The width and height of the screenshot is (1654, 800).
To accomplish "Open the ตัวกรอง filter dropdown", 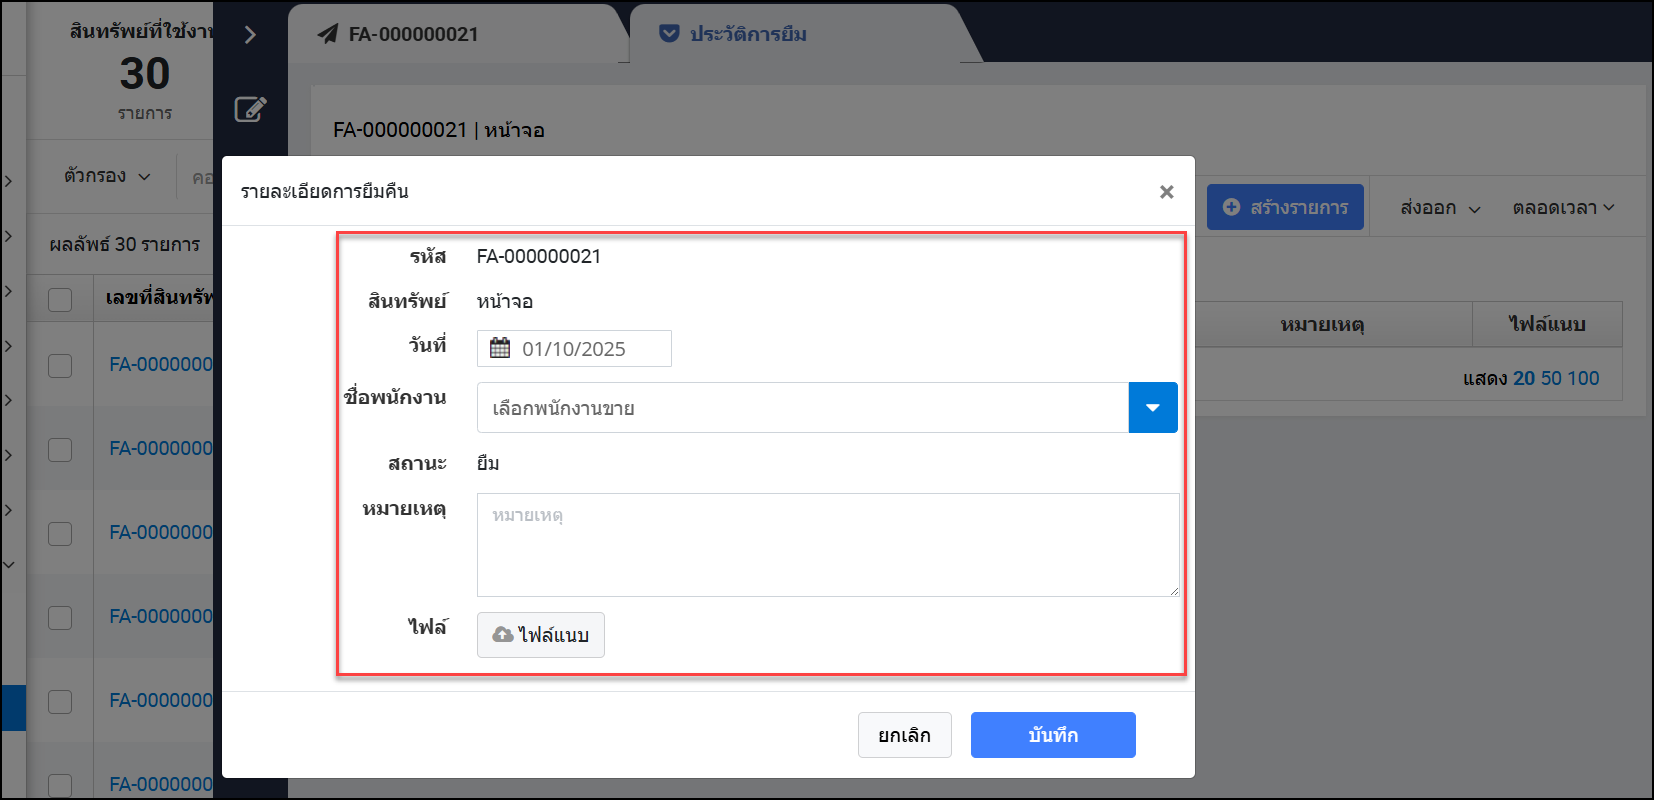I will point(107,176).
